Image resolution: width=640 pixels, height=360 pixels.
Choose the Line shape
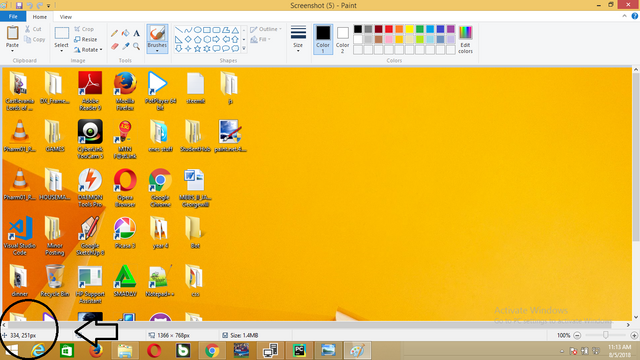(178, 30)
